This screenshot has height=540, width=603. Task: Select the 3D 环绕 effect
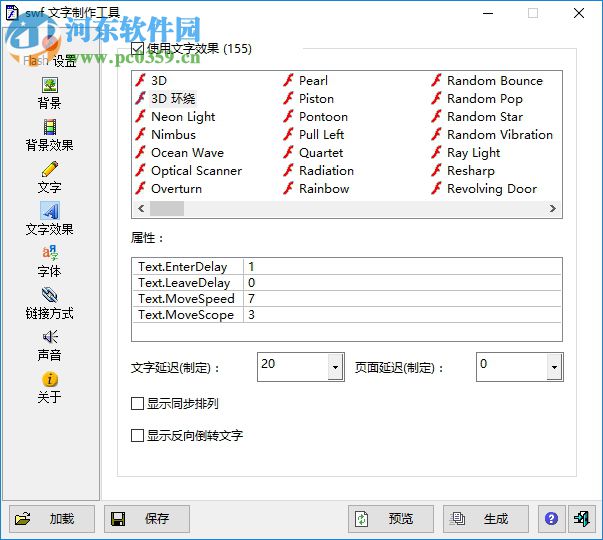(x=173, y=98)
